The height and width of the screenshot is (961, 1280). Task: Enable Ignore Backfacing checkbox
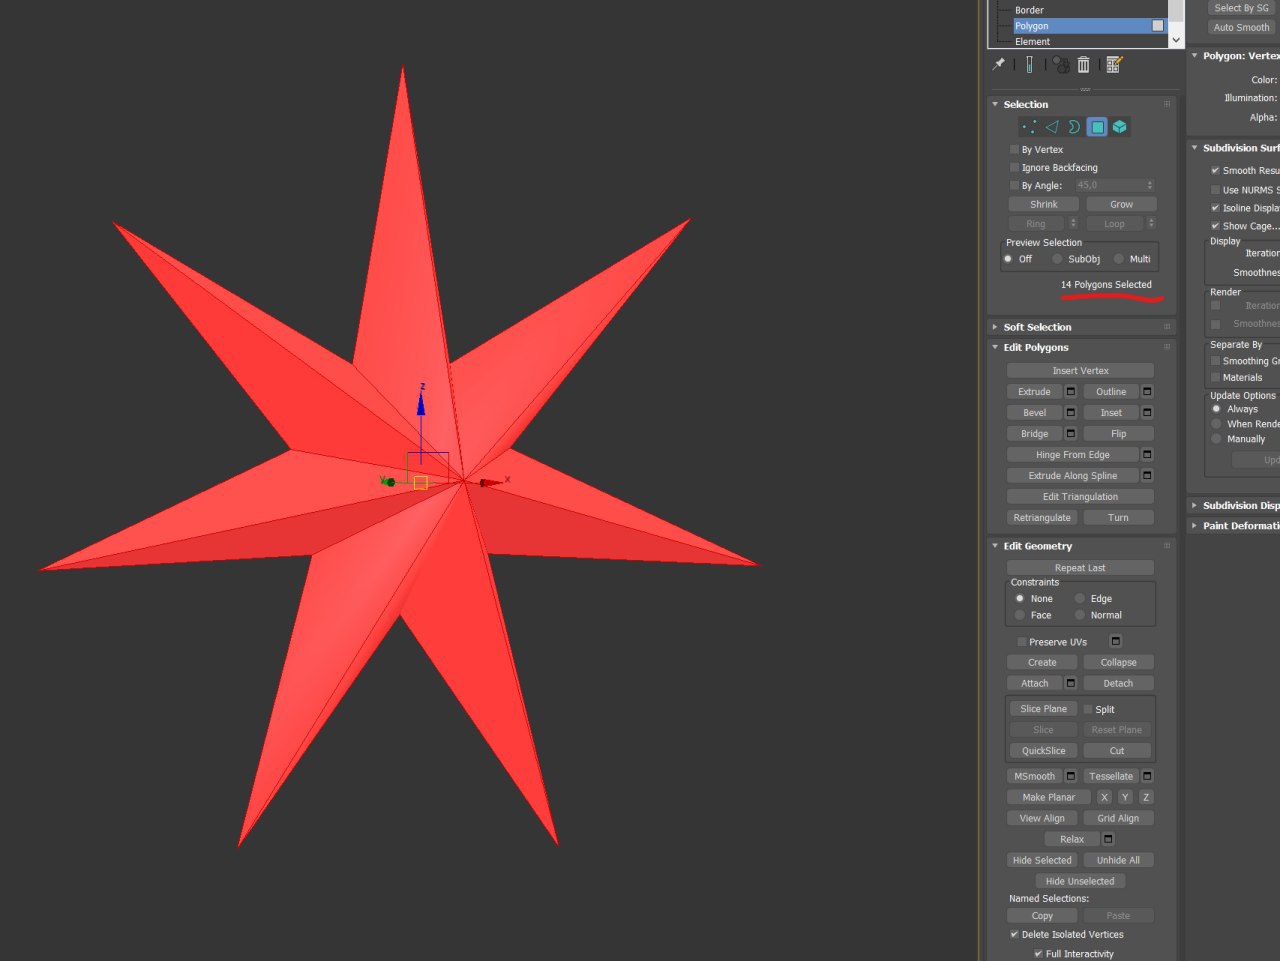(x=1014, y=168)
